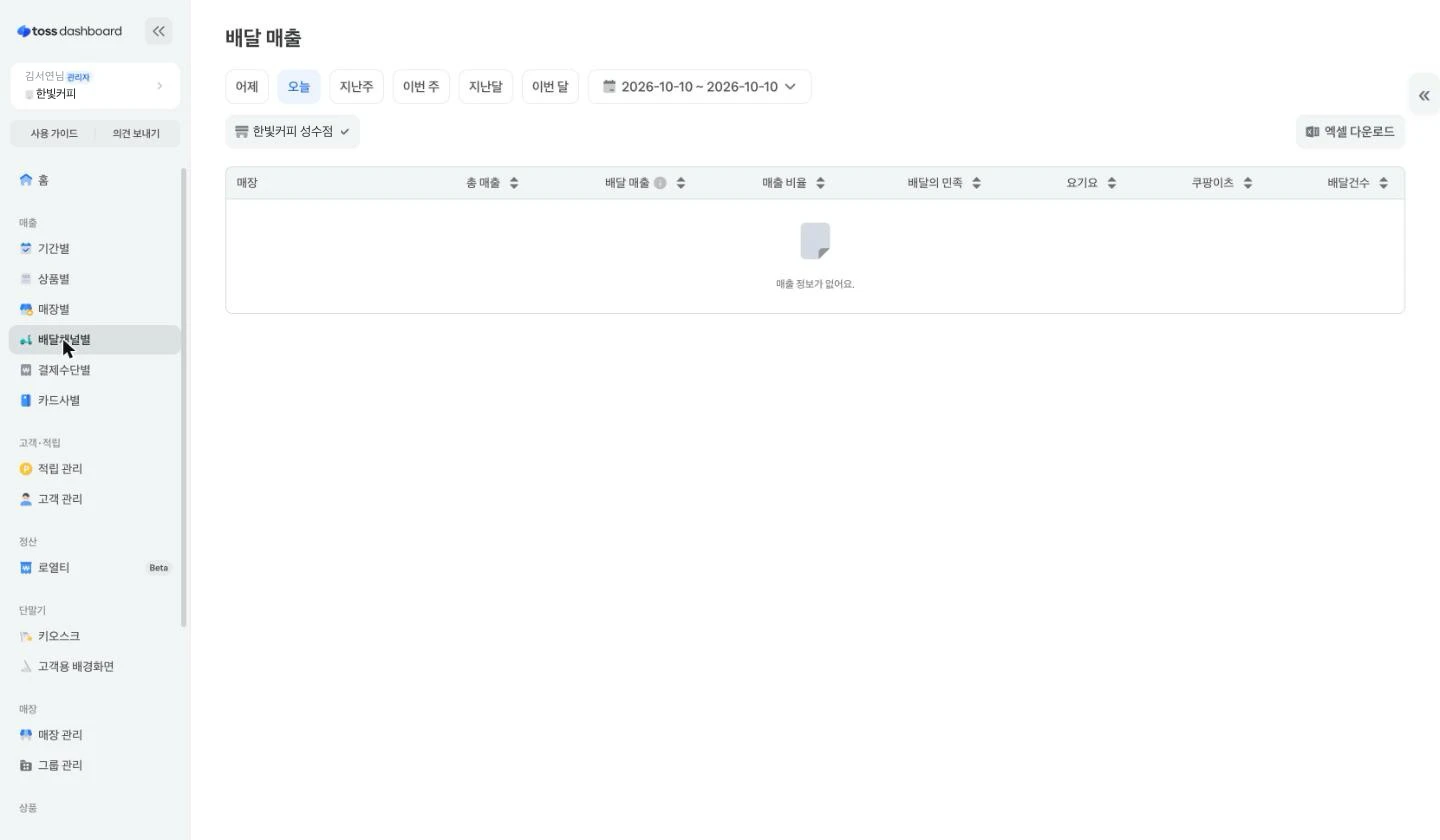Click 의견 보내기 button
The height and width of the screenshot is (840, 1440).
(x=137, y=133)
